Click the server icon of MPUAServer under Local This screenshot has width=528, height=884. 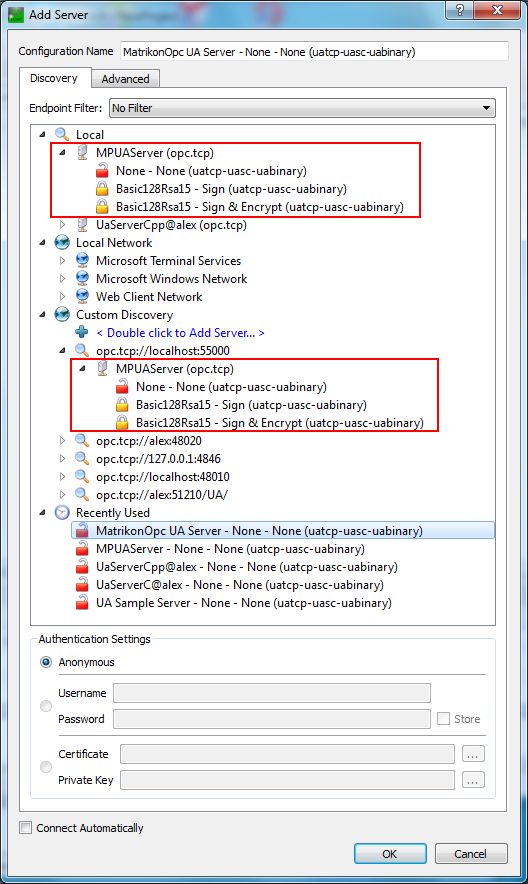point(82,152)
